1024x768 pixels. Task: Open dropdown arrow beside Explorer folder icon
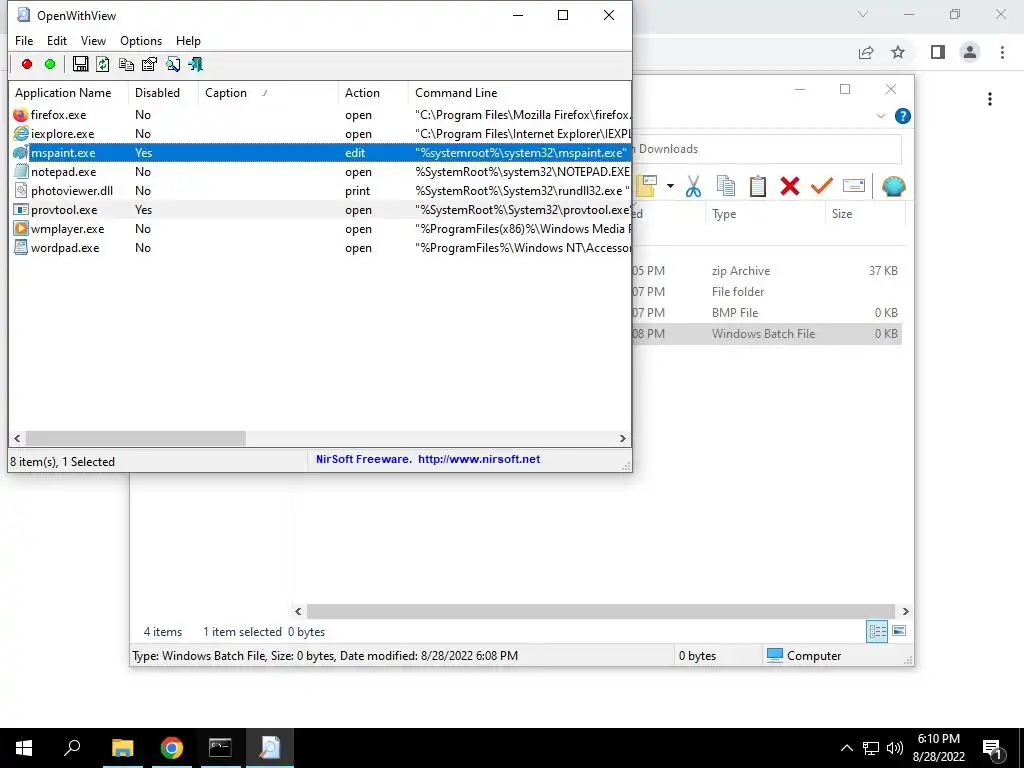click(x=670, y=187)
